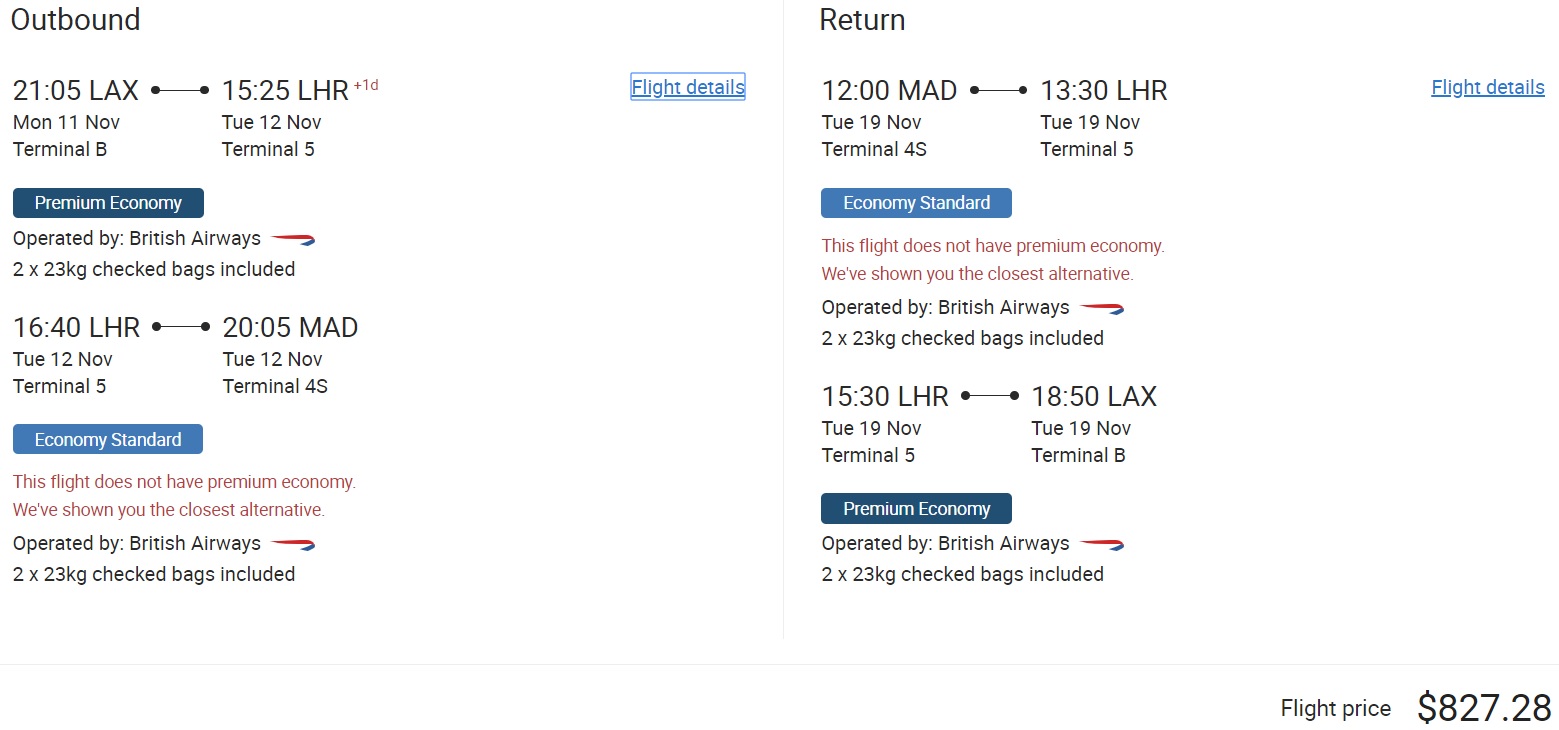Click the +1d next-day arrival indicator
Viewport: 1559px width, 730px height.
(x=366, y=85)
